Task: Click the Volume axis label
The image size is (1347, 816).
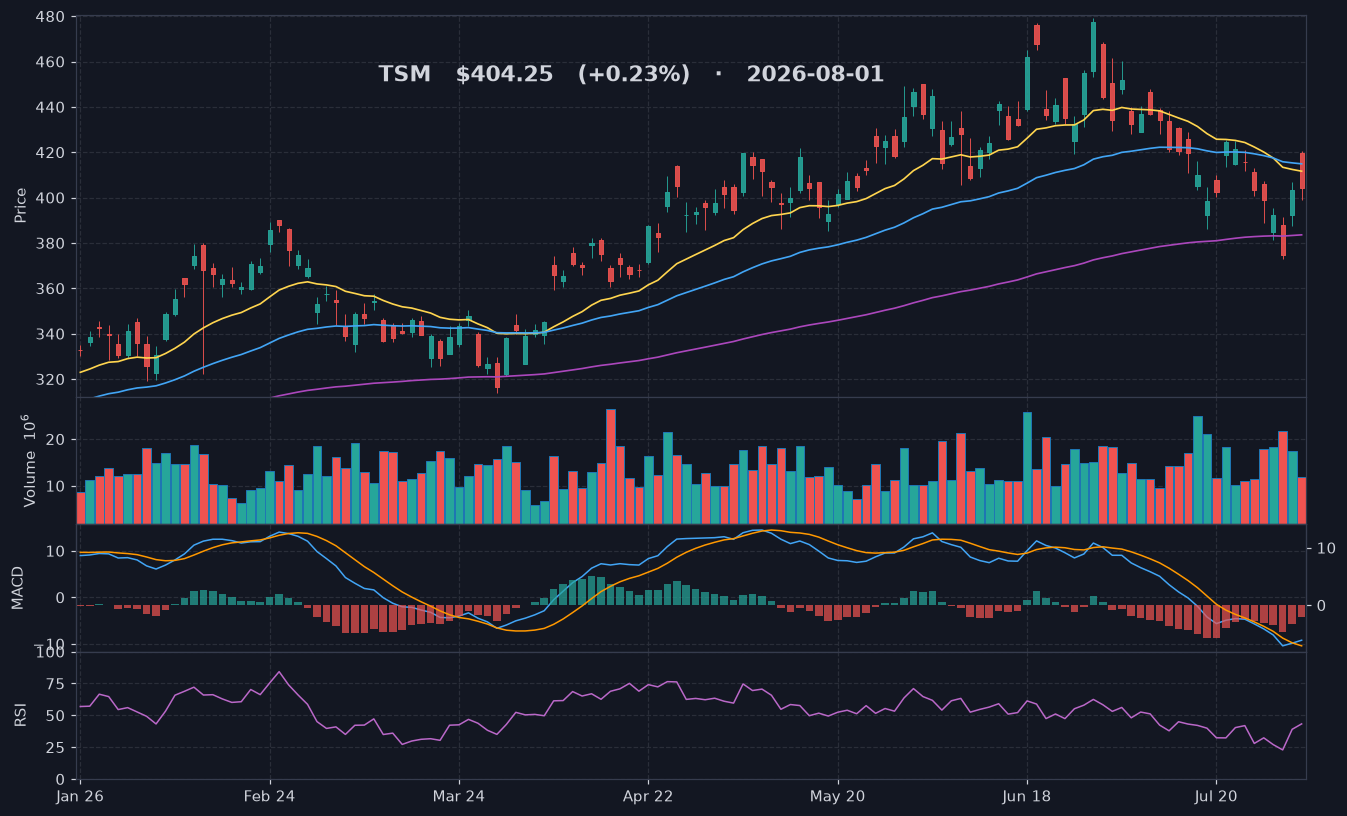Action: point(27,460)
